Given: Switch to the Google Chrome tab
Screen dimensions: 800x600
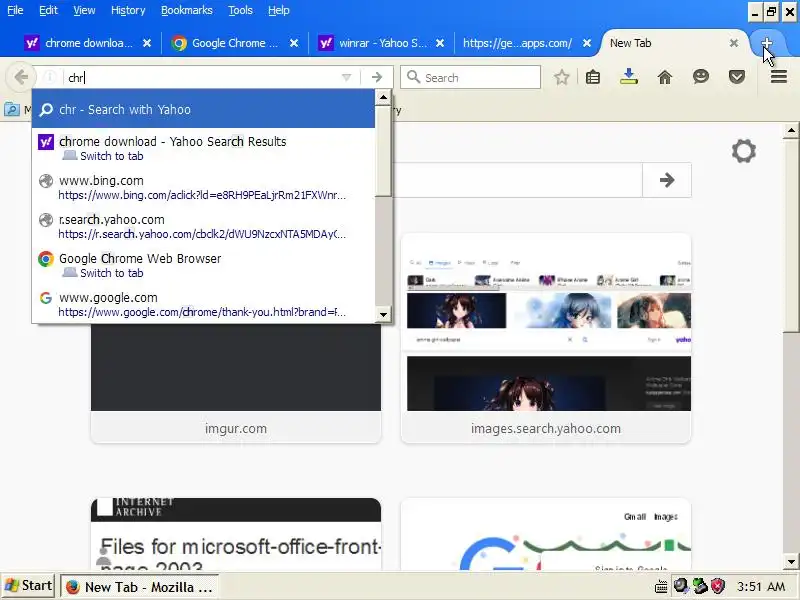Looking at the screenshot, I should (x=235, y=43).
